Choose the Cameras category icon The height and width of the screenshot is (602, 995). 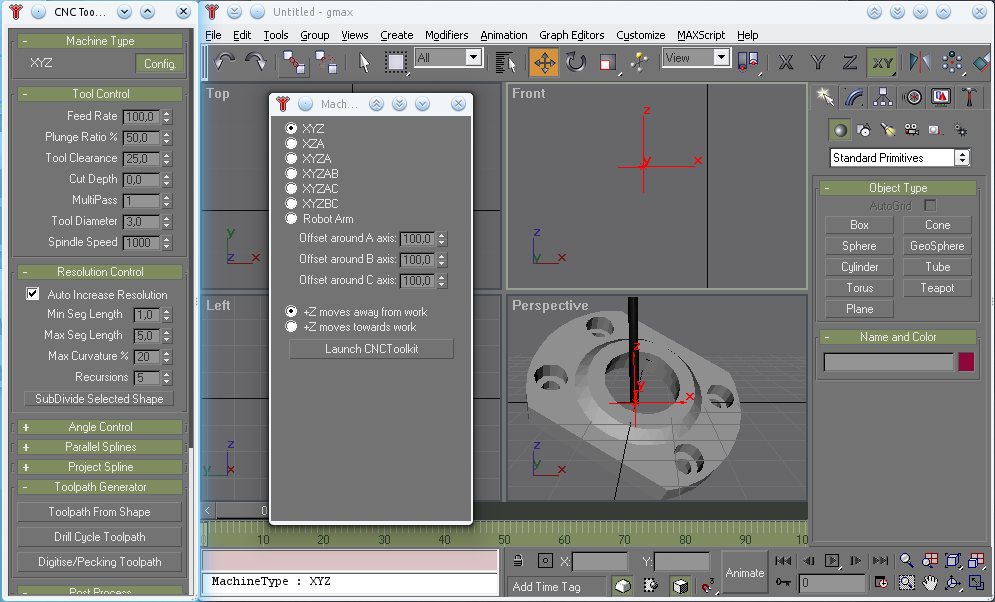(x=911, y=130)
